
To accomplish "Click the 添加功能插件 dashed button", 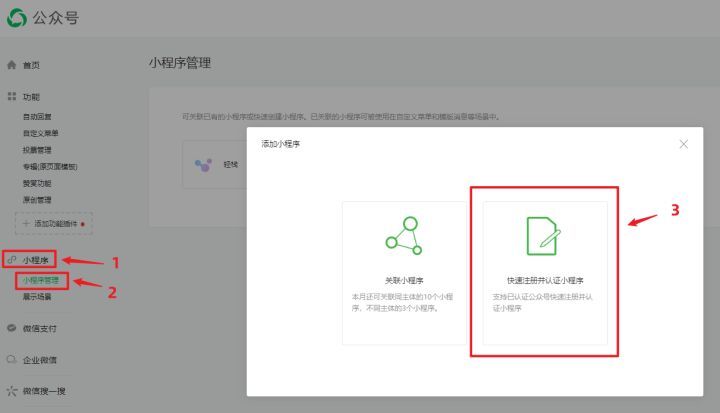I will pyautogui.click(x=54, y=224).
